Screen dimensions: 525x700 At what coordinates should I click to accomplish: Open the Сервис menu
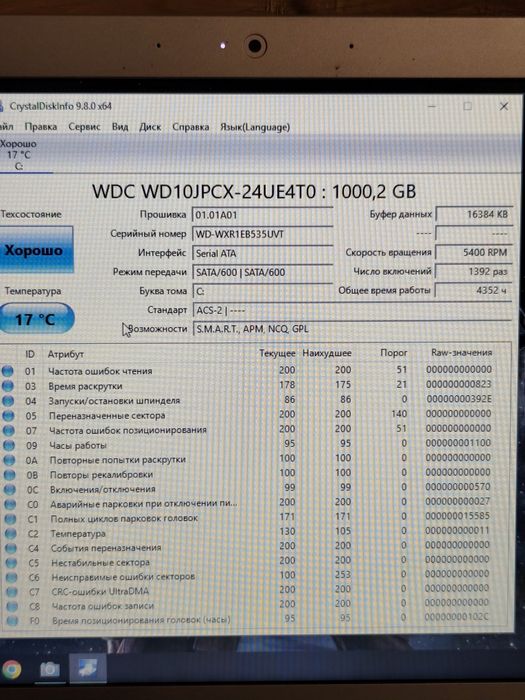84,127
